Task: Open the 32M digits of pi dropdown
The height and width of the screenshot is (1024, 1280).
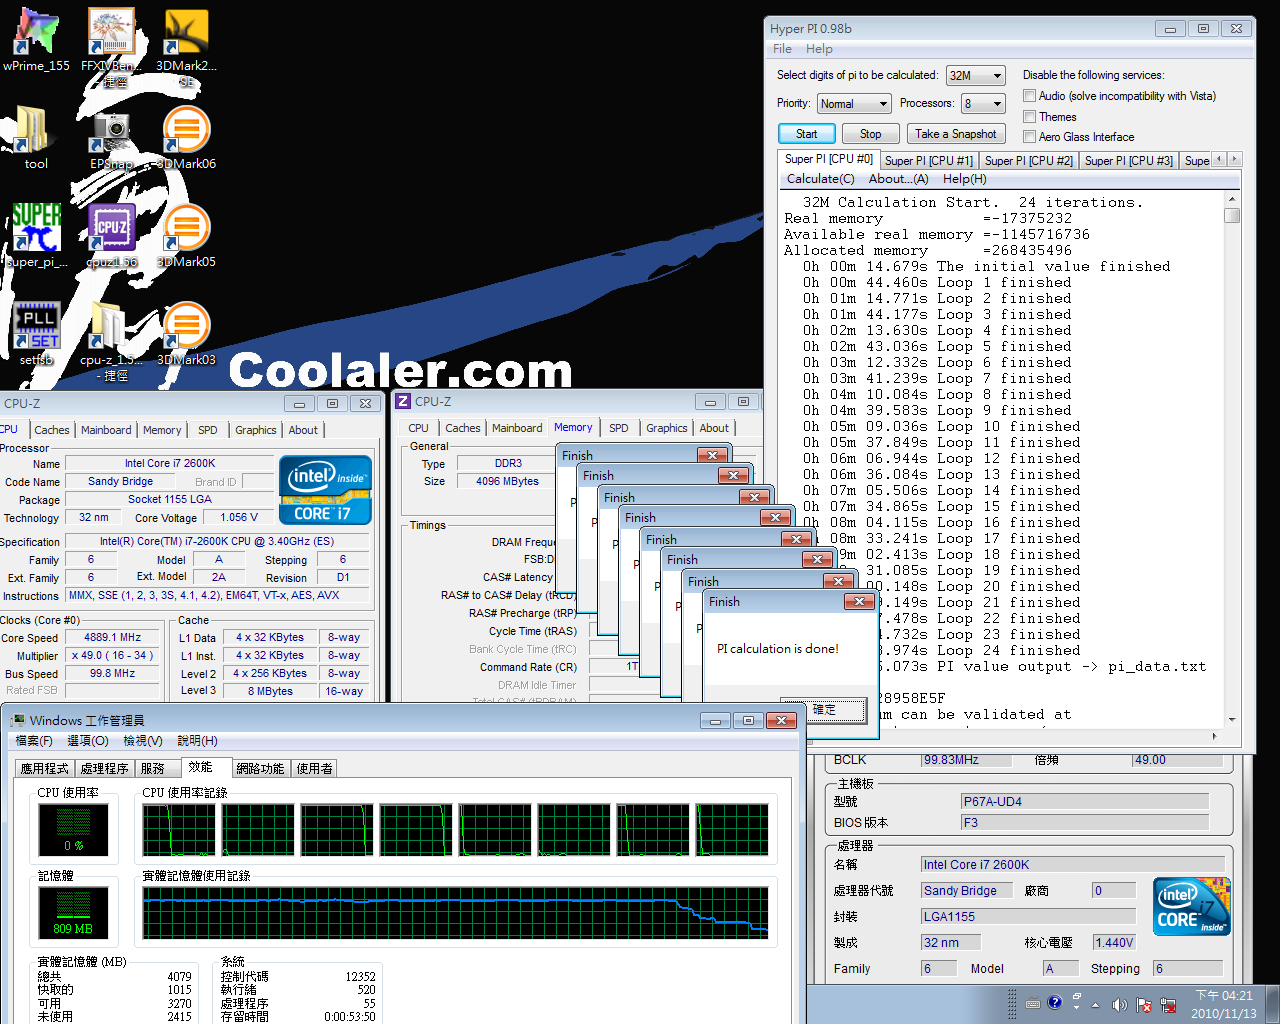Action: (x=975, y=75)
